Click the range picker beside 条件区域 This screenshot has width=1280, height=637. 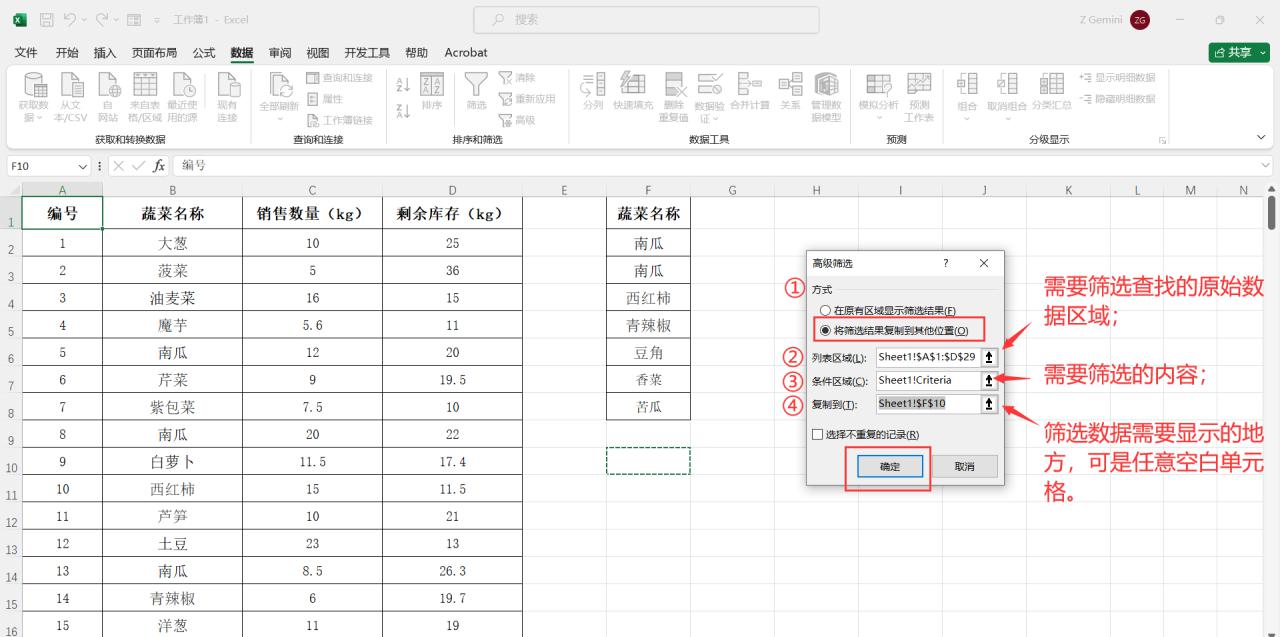coord(989,380)
